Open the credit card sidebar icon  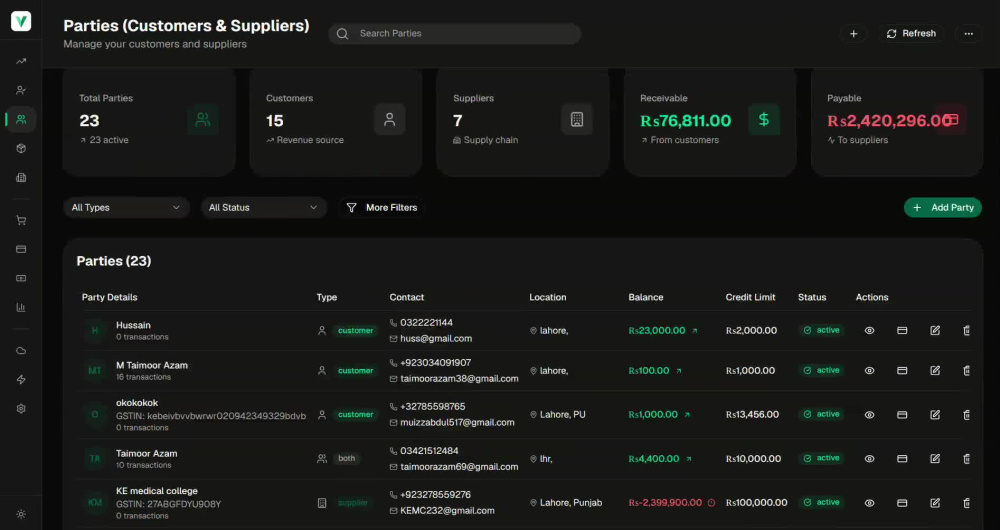(x=21, y=249)
